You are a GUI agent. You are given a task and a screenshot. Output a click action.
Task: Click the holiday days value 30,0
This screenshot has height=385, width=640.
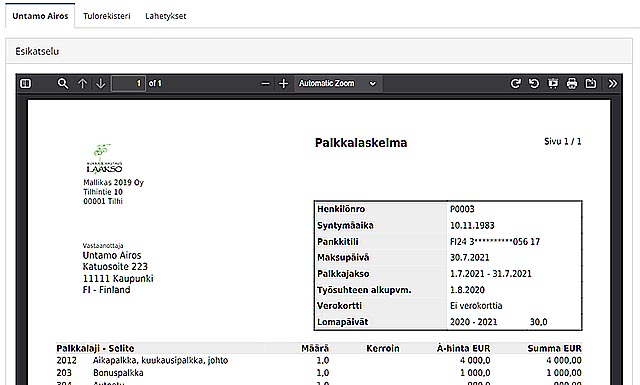[538, 322]
